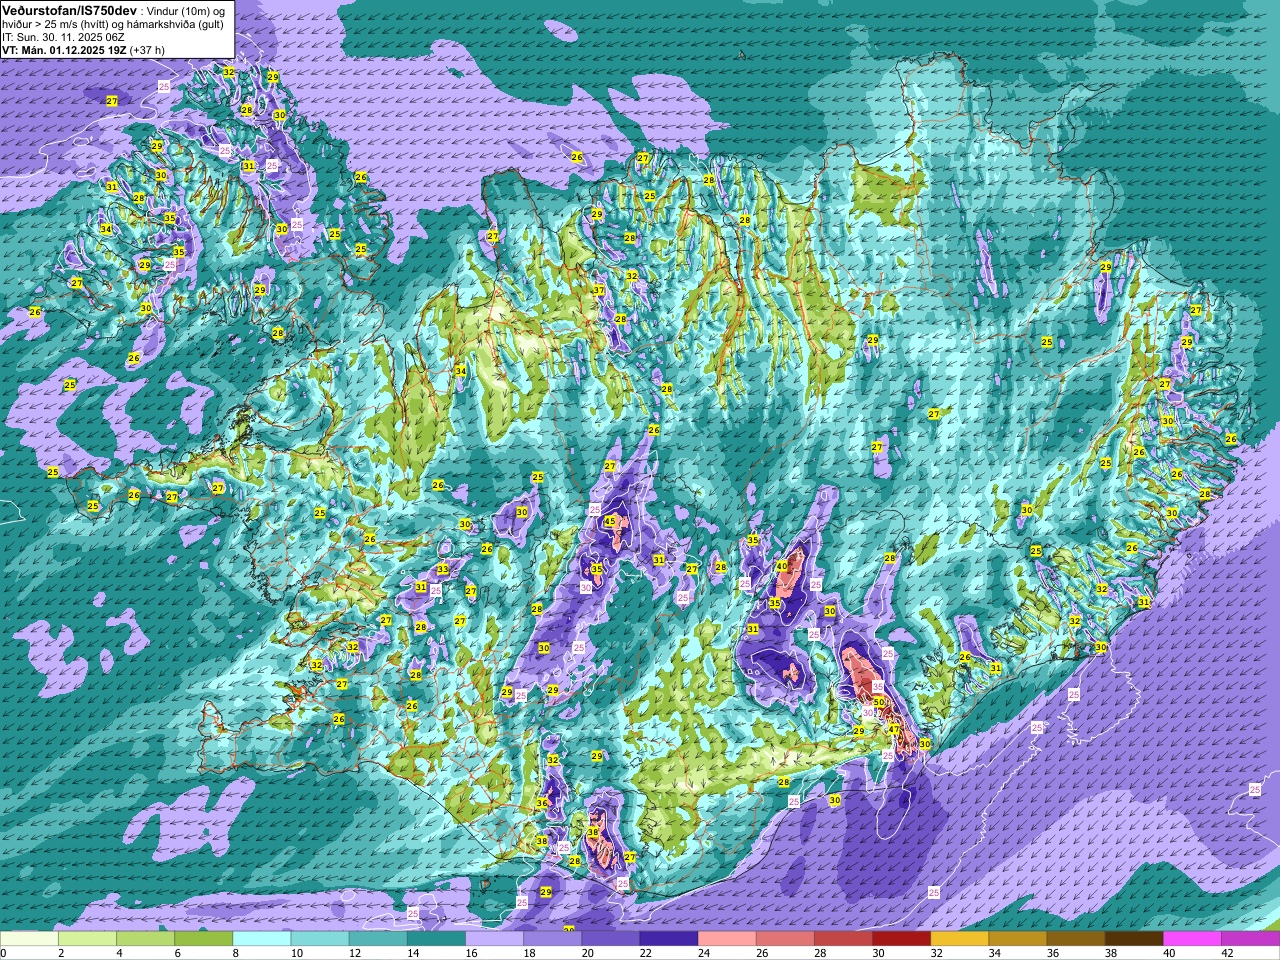Click the pale cream 0–2 legend swatch
This screenshot has width=1280, height=960.
30,939
